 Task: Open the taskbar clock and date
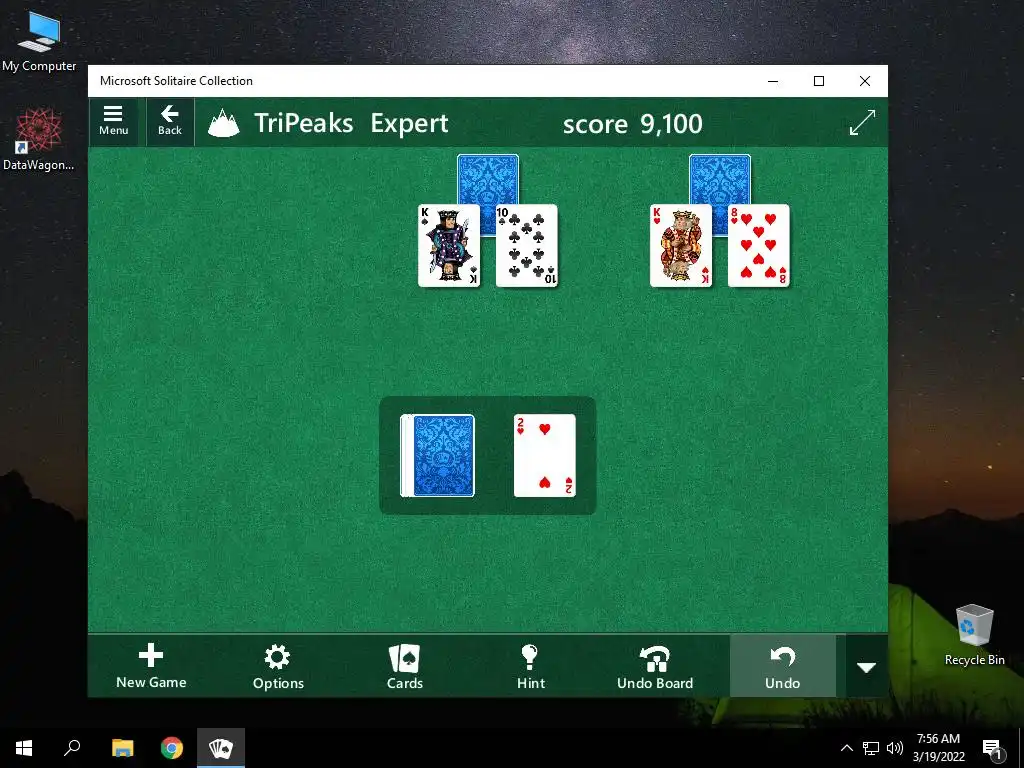click(938, 748)
